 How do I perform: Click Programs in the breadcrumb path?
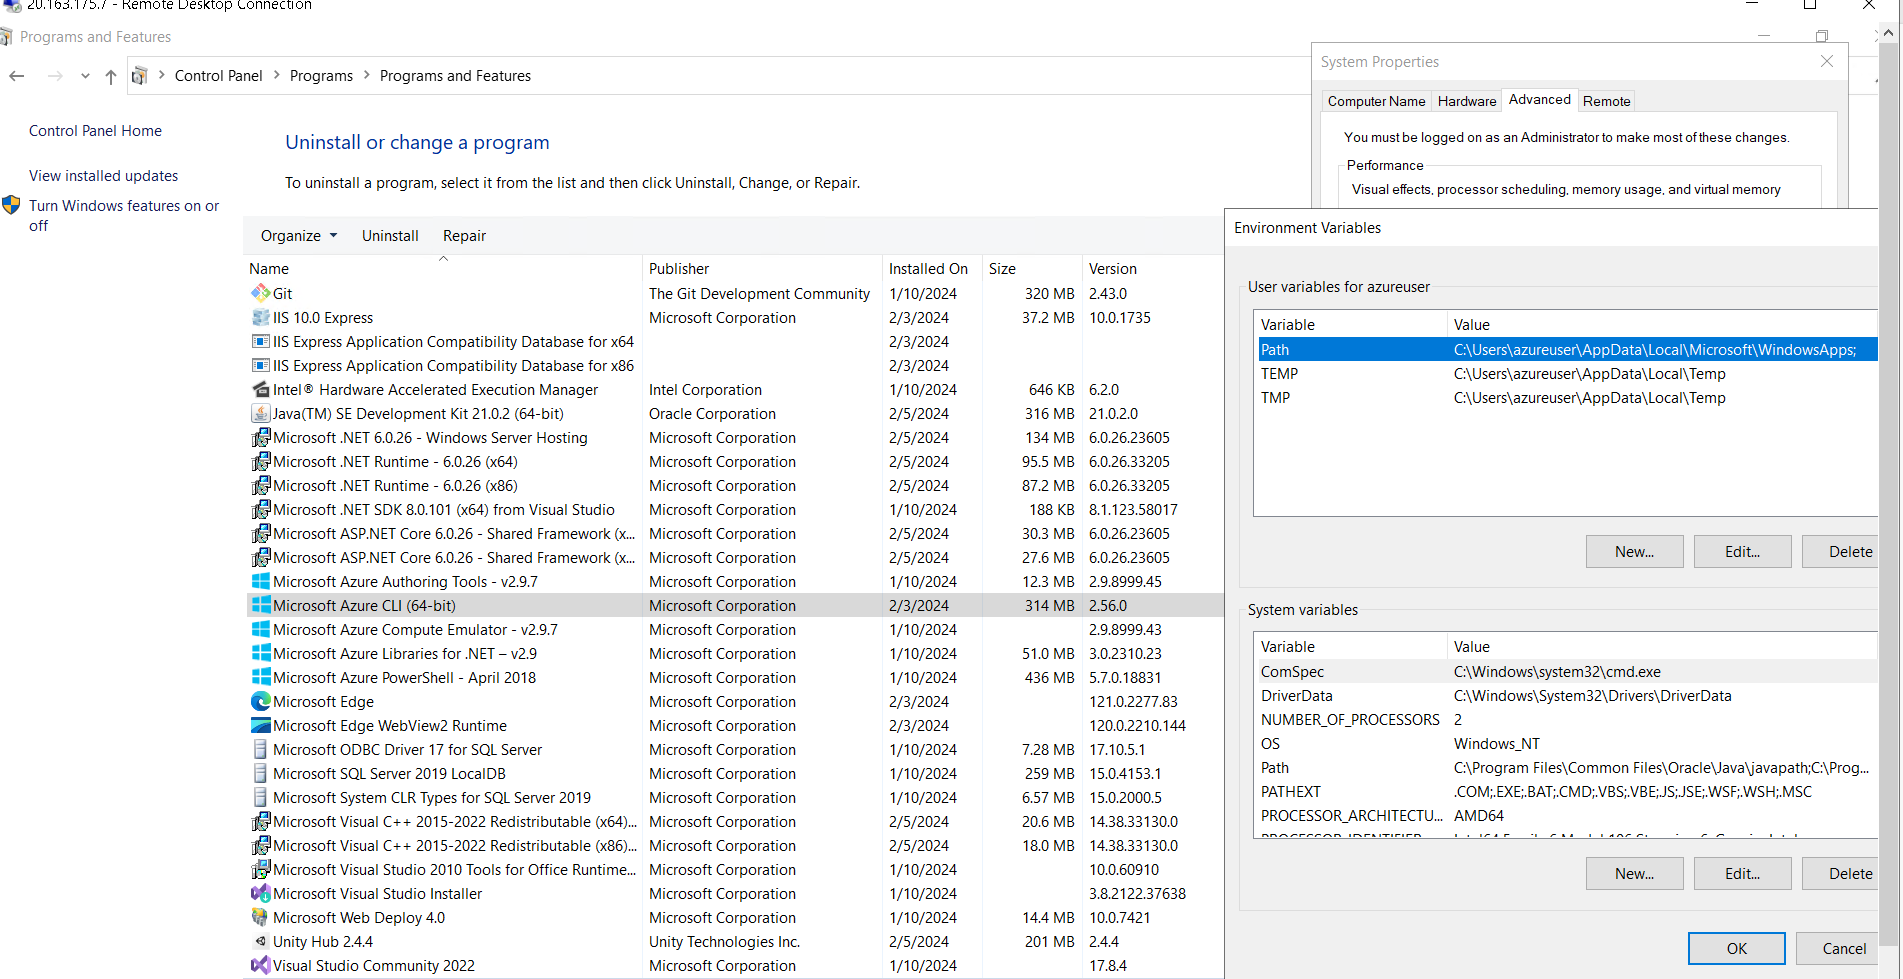coord(321,75)
